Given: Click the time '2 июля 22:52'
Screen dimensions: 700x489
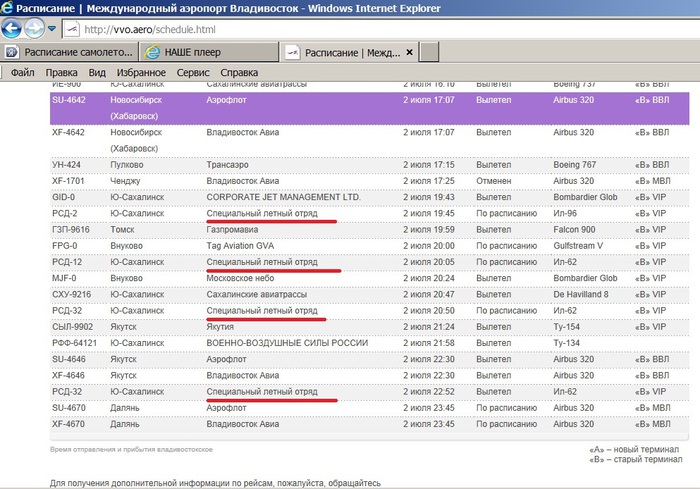Looking at the screenshot, I should pyautogui.click(x=429, y=392).
